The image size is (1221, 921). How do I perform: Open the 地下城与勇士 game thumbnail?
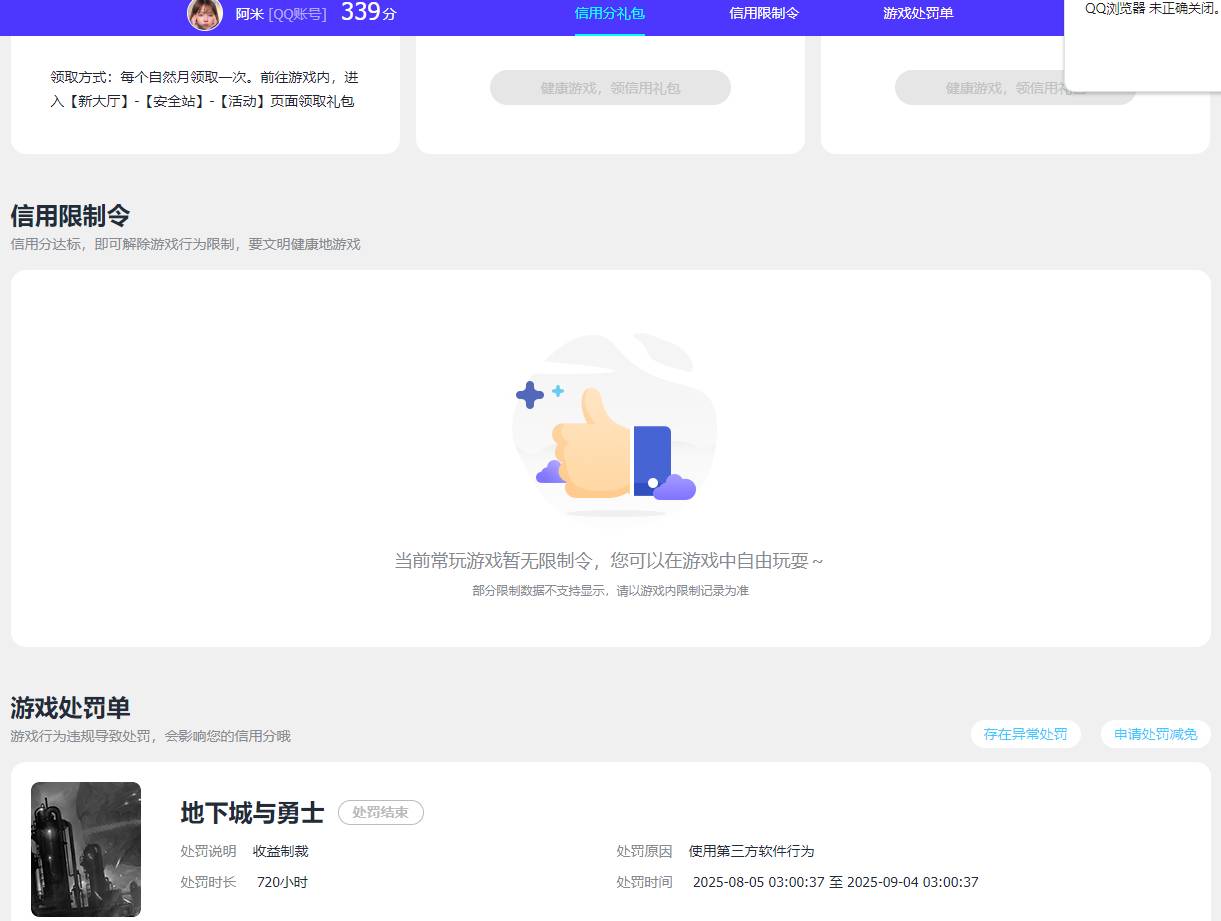(x=85, y=849)
